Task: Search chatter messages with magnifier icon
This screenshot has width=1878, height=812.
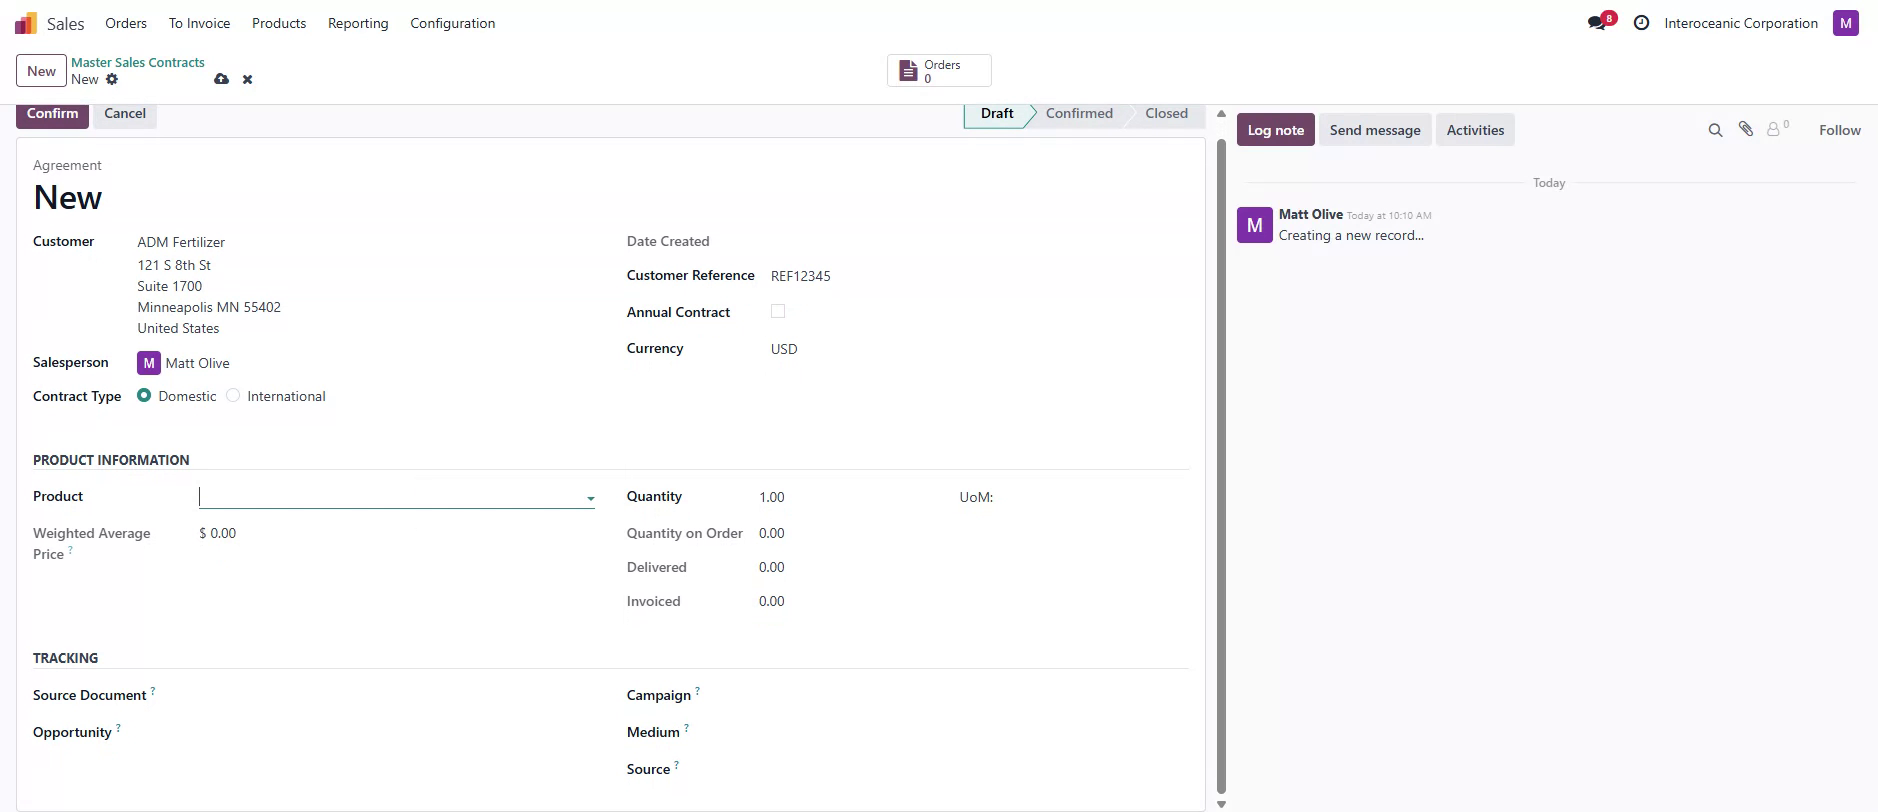Action: pyautogui.click(x=1715, y=130)
